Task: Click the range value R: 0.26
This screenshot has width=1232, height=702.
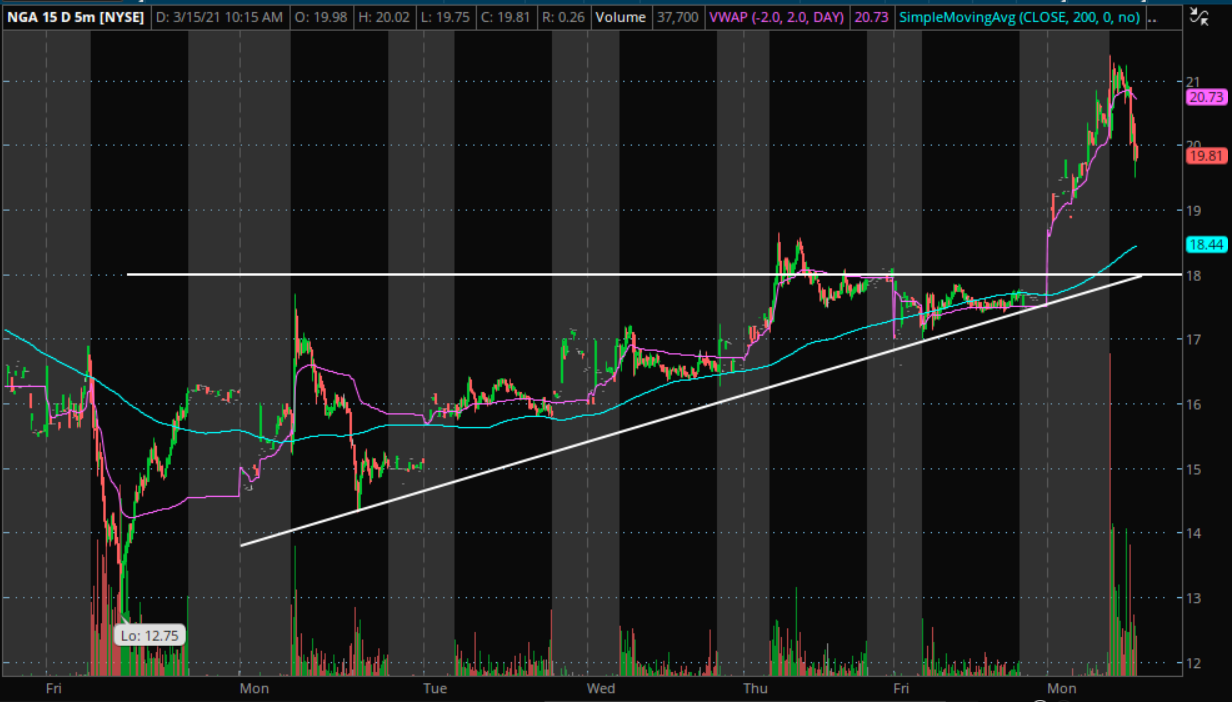Action: tap(563, 18)
